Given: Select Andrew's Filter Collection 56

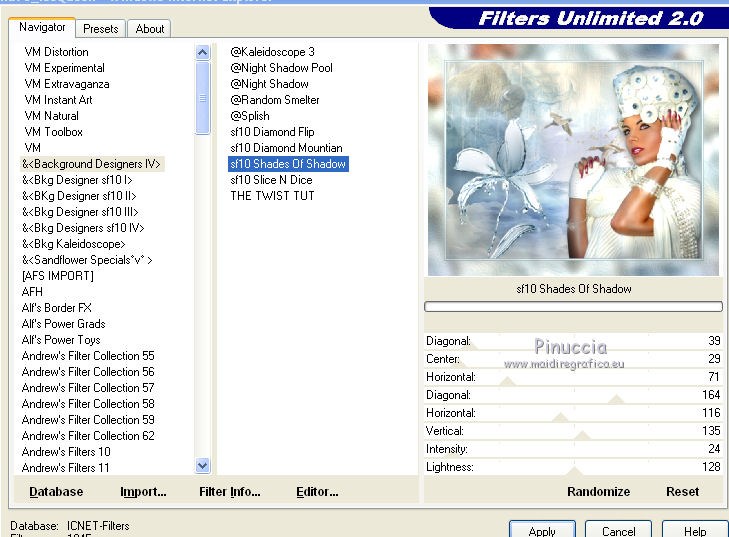Looking at the screenshot, I should coord(88,372).
